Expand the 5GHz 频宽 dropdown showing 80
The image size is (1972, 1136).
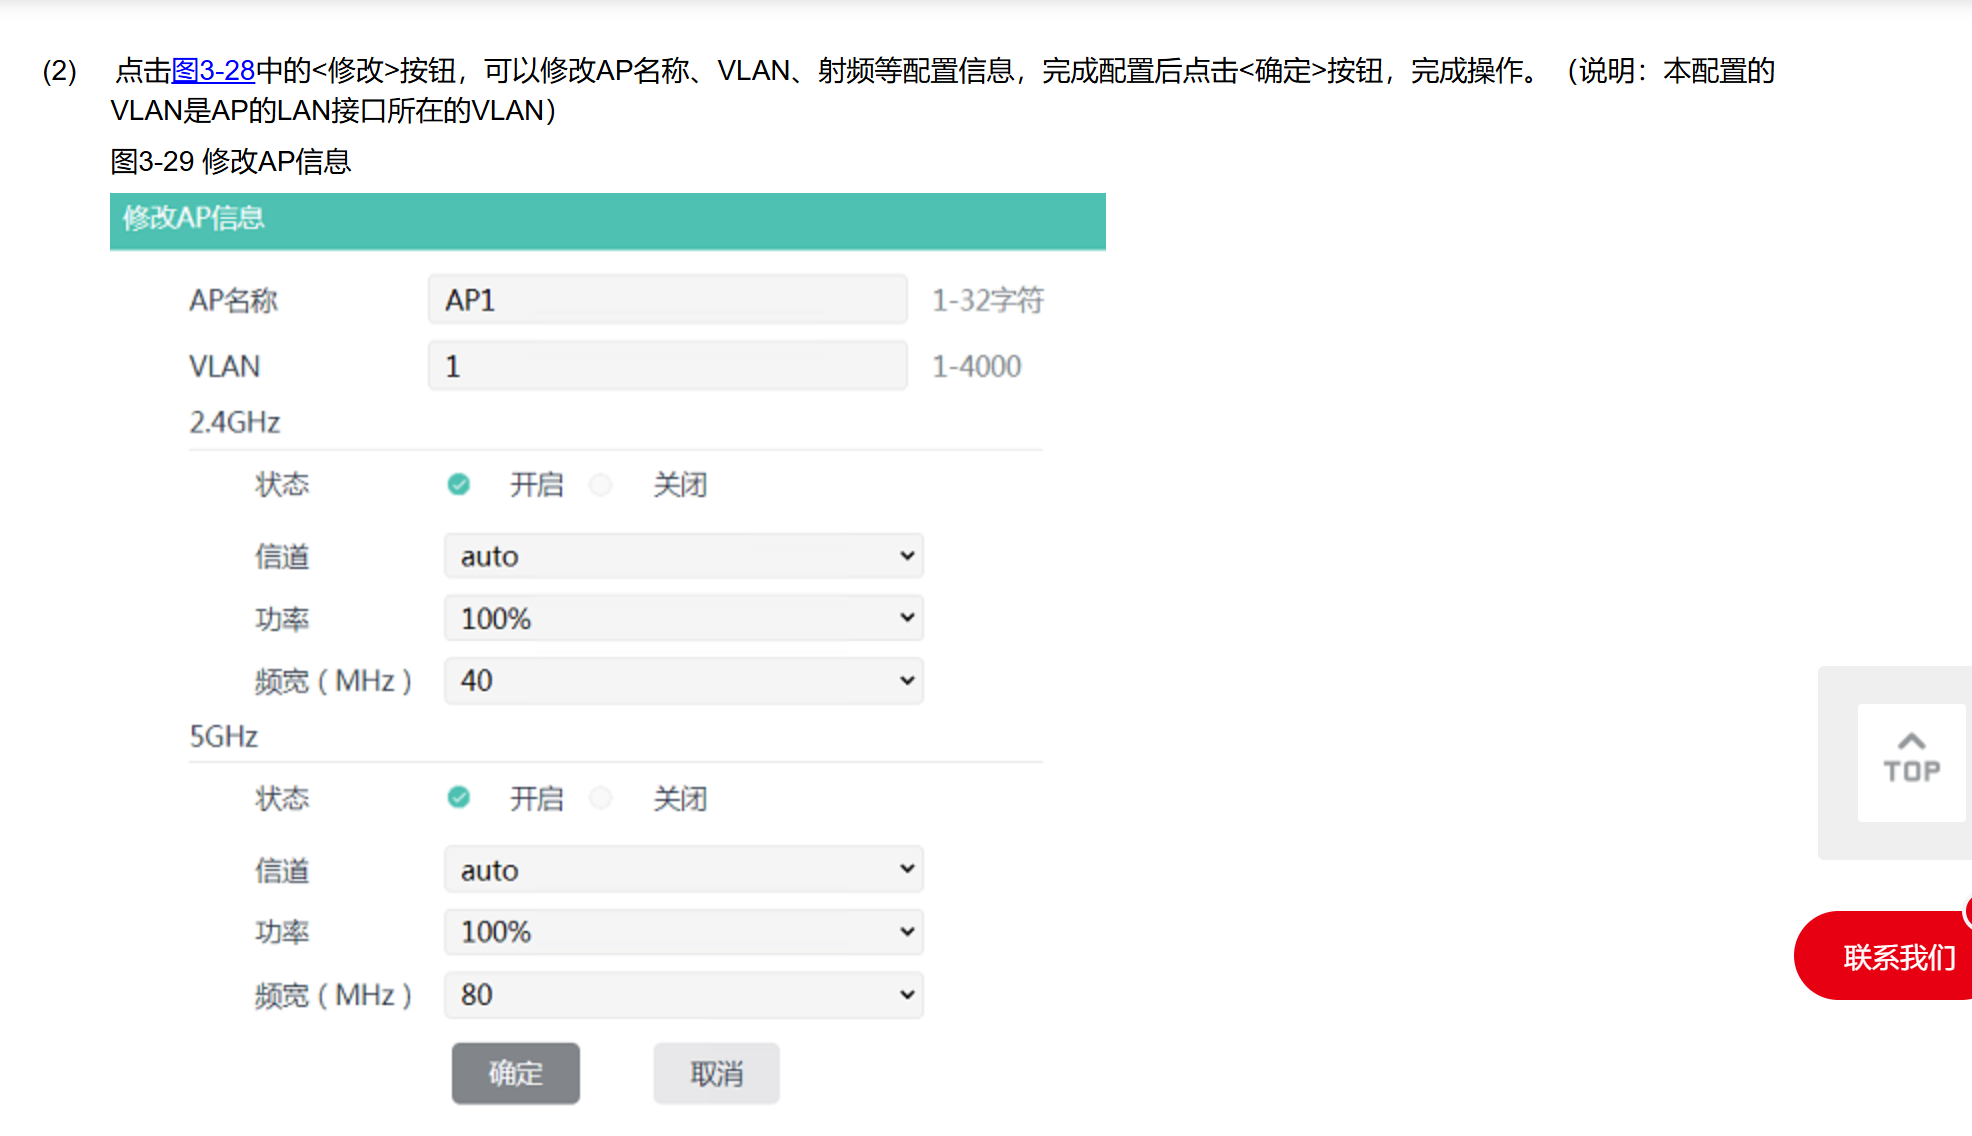click(684, 995)
